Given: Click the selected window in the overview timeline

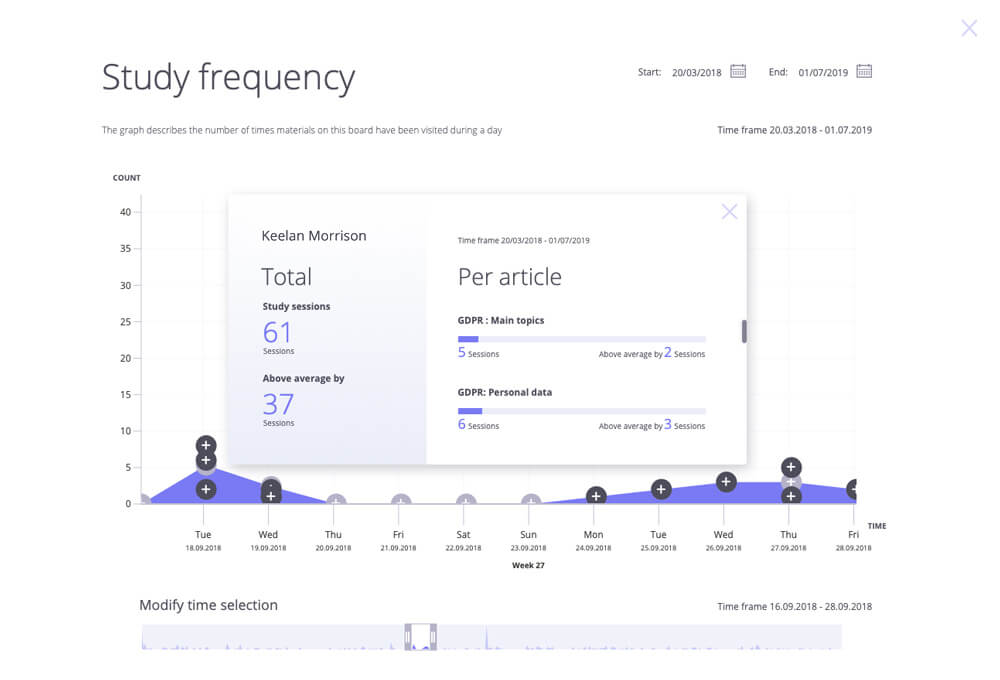Looking at the screenshot, I should click(x=420, y=637).
